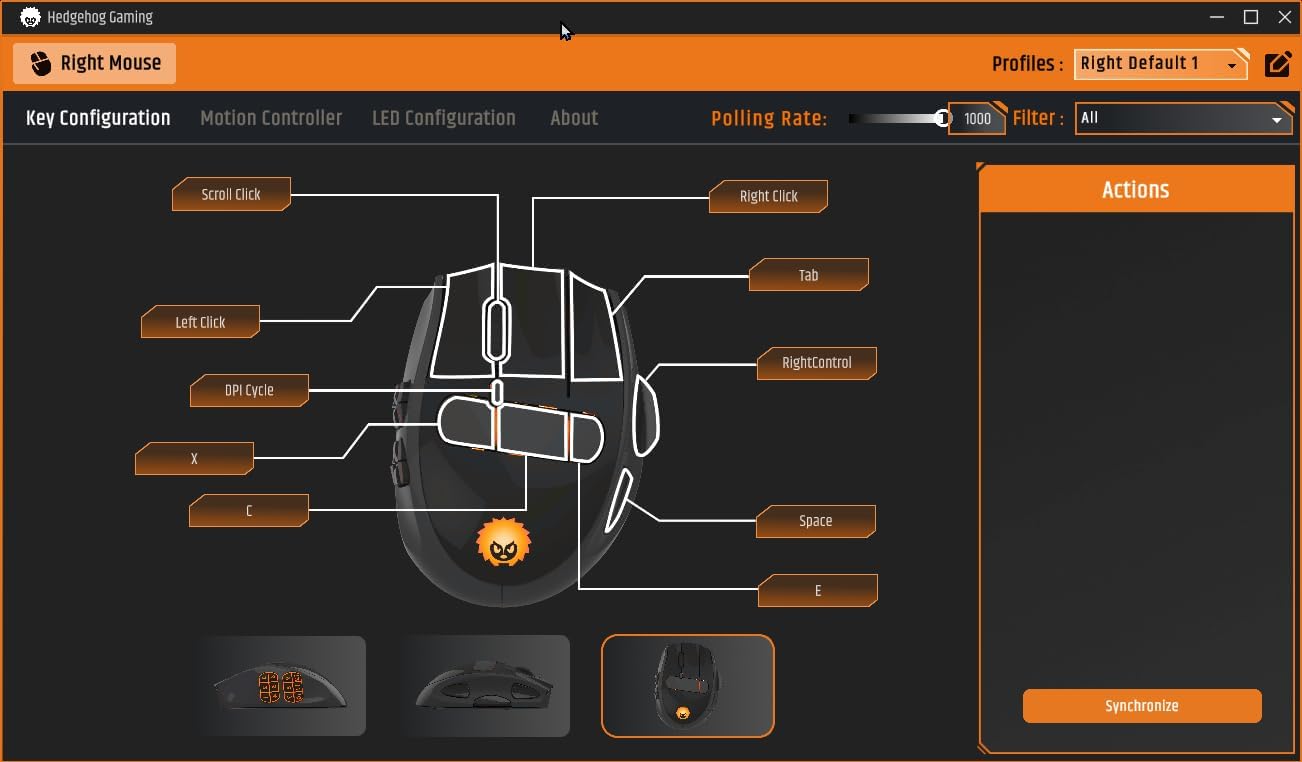Select the Scroll Click key assignment
Image resolution: width=1302 pixels, height=762 pixels.
[x=231, y=194]
